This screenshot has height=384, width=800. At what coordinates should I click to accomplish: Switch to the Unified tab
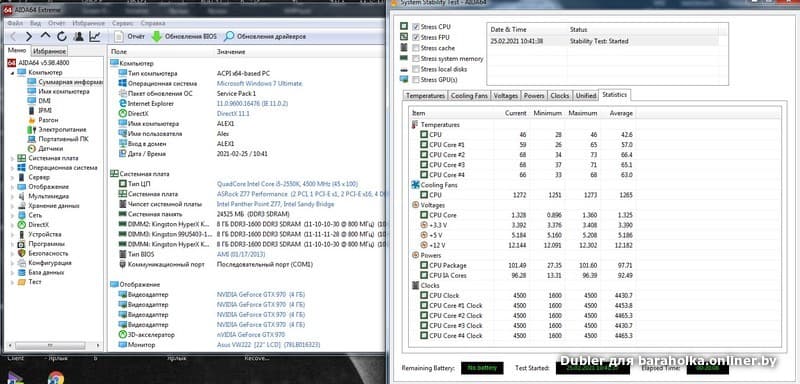click(x=586, y=96)
